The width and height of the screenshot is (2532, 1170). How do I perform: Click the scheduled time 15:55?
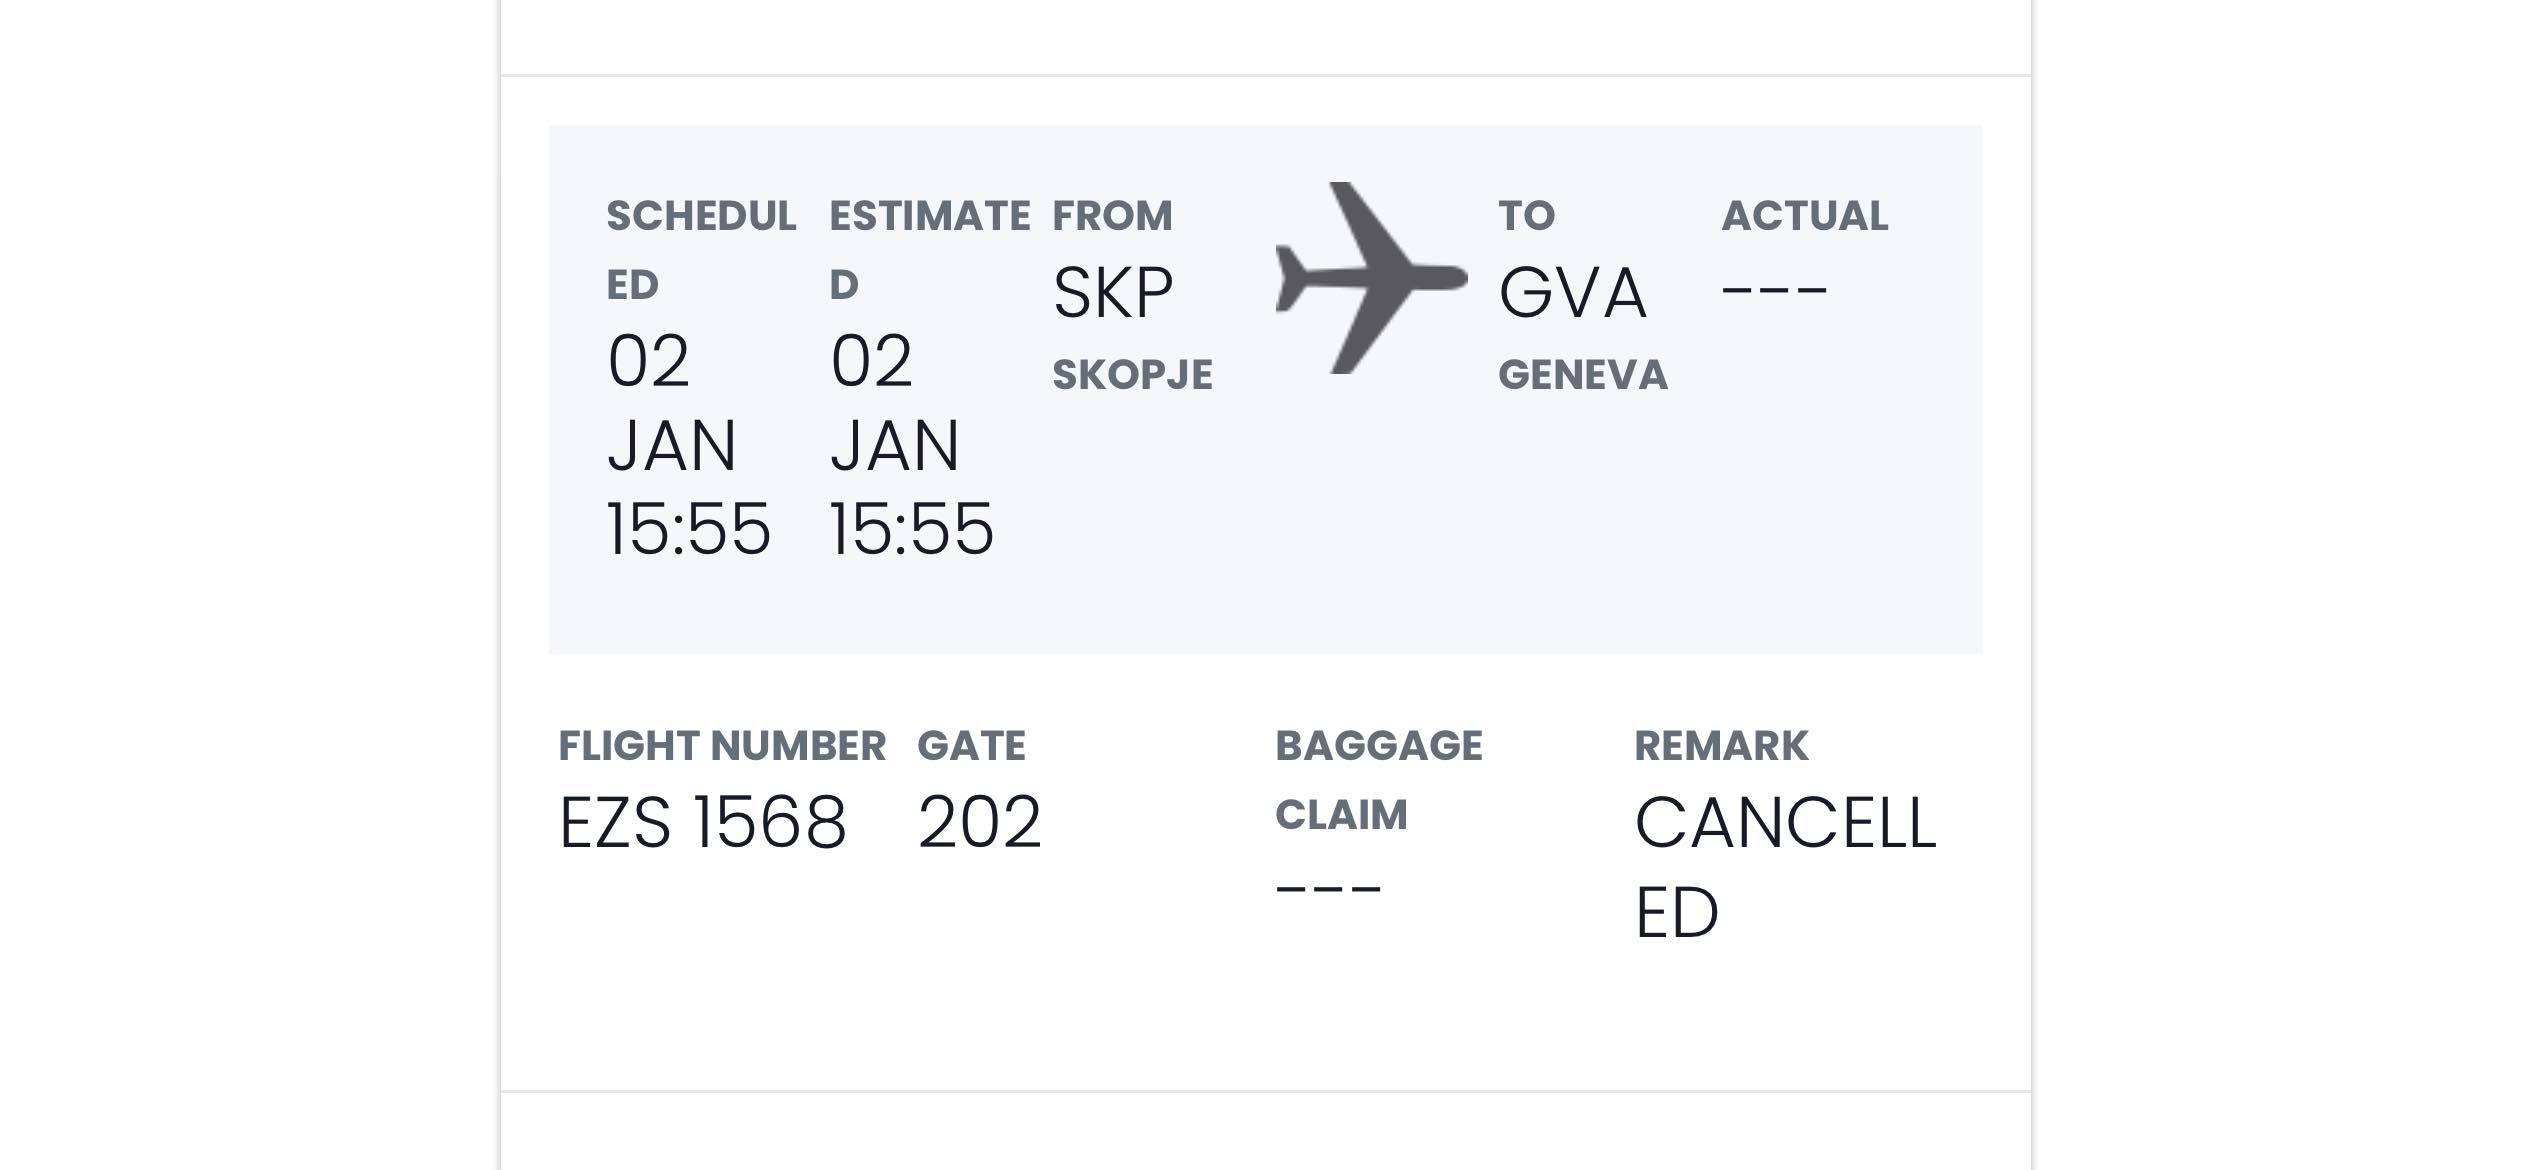tap(689, 528)
